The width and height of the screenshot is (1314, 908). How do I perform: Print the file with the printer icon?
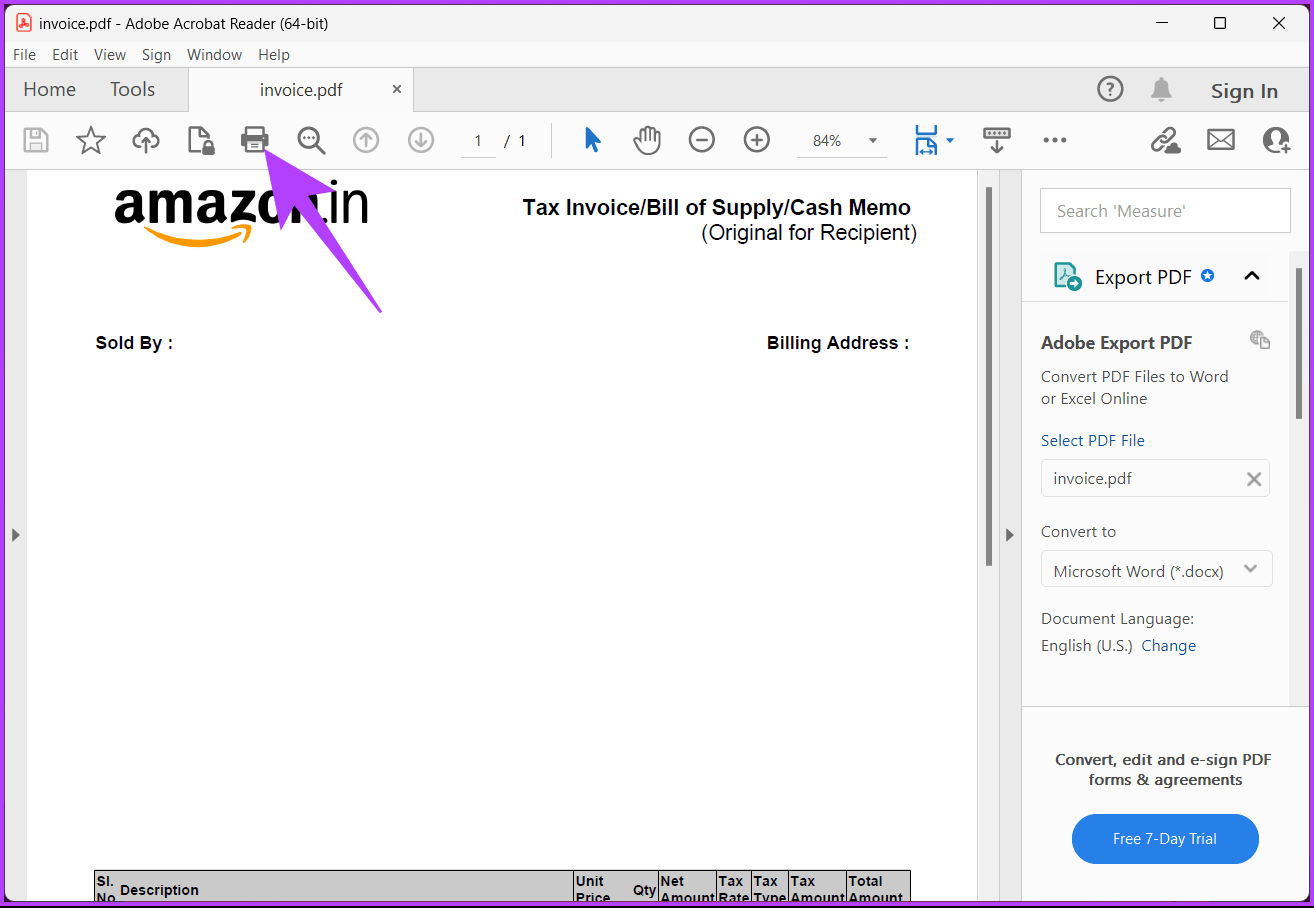click(x=256, y=141)
